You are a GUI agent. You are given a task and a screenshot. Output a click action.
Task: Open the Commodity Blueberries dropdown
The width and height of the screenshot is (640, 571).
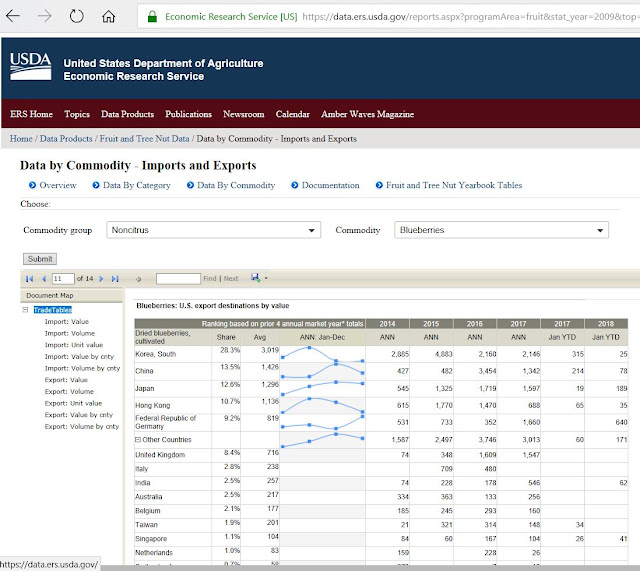point(501,230)
